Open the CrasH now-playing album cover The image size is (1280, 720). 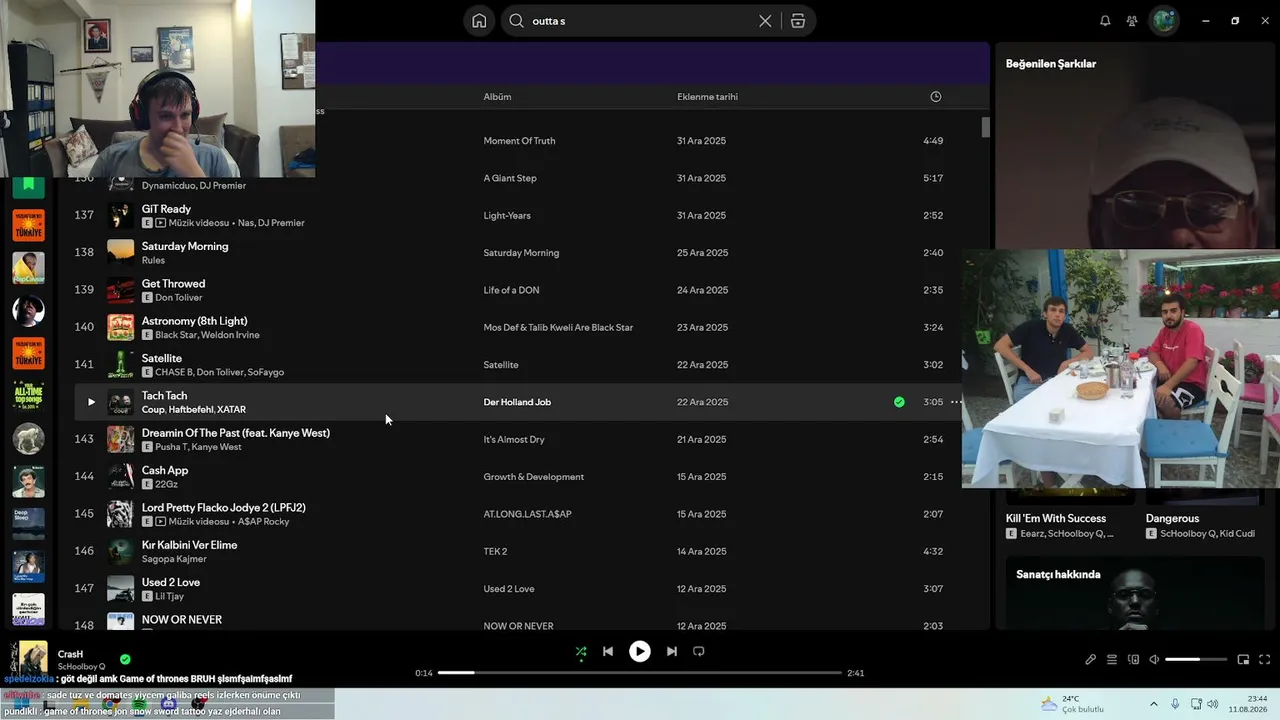(x=28, y=659)
